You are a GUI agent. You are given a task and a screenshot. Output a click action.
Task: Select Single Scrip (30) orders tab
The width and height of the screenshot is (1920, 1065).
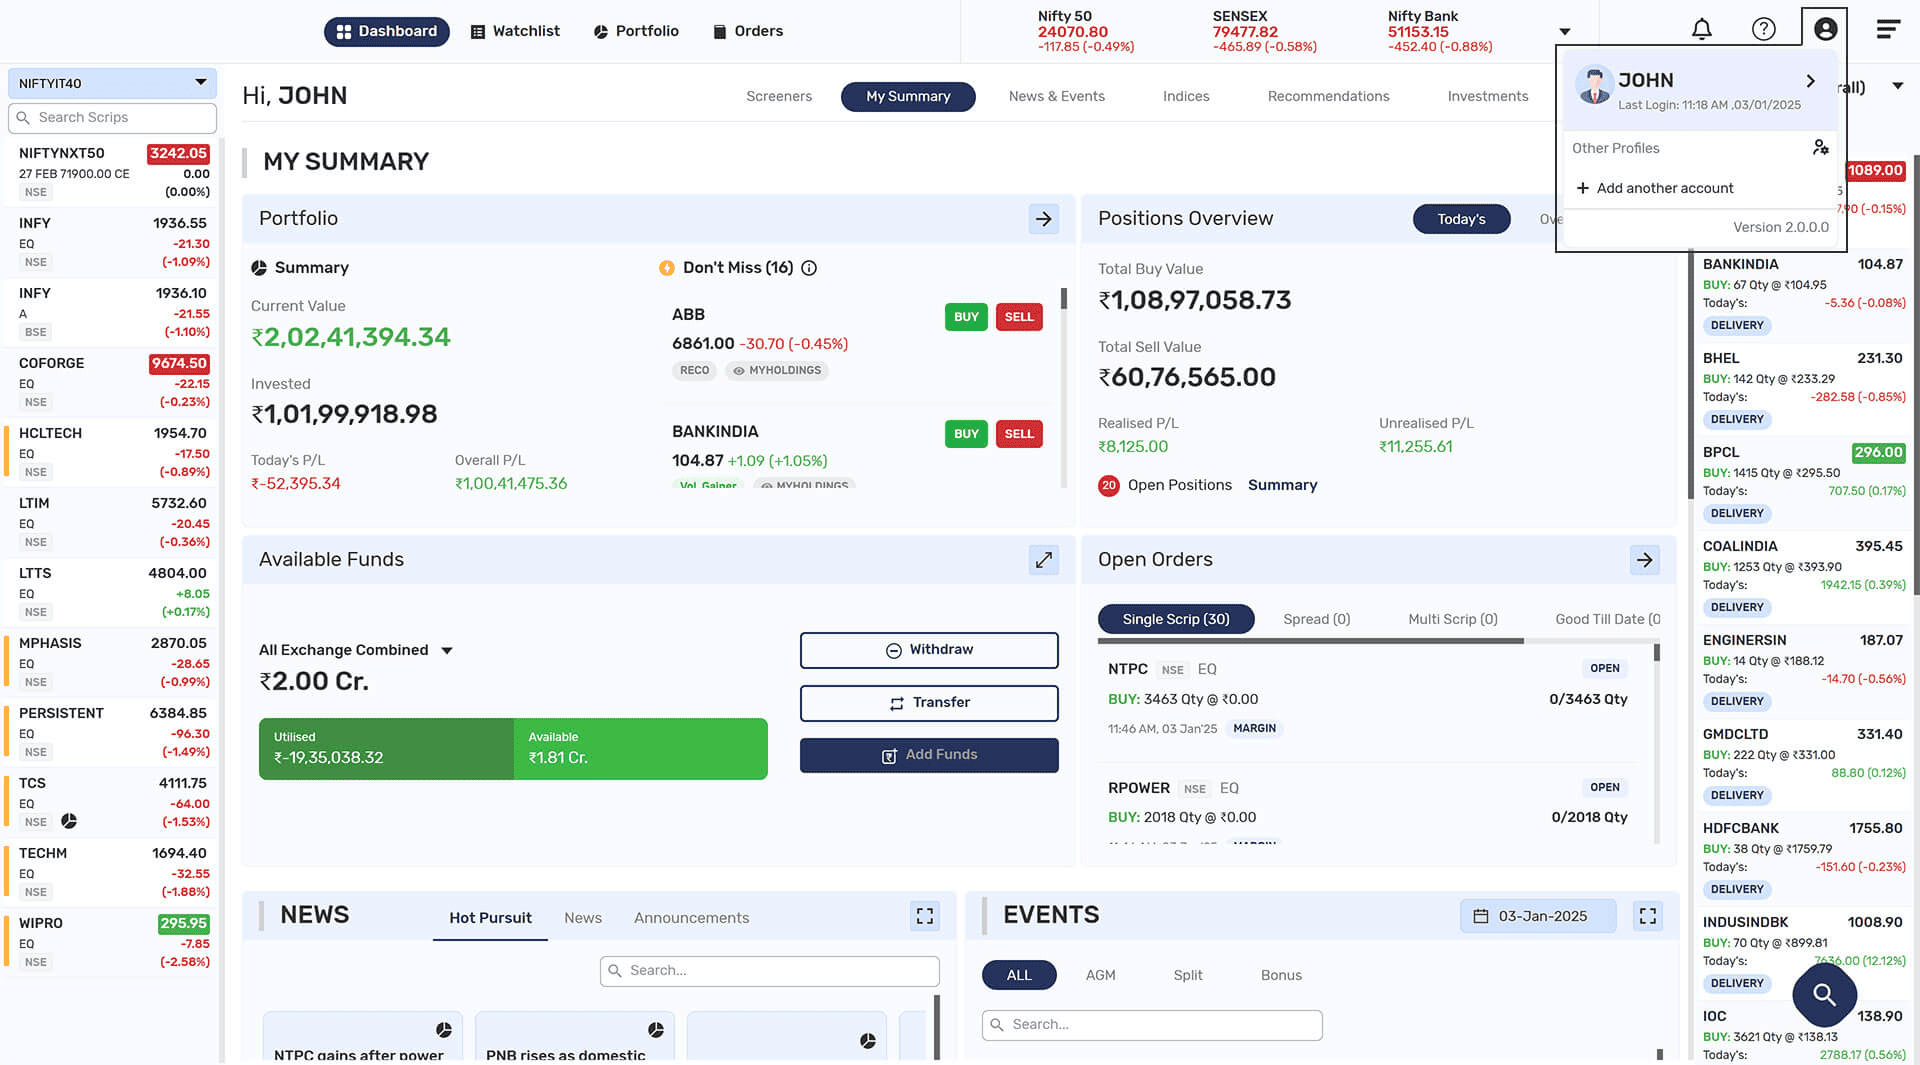pos(1176,619)
